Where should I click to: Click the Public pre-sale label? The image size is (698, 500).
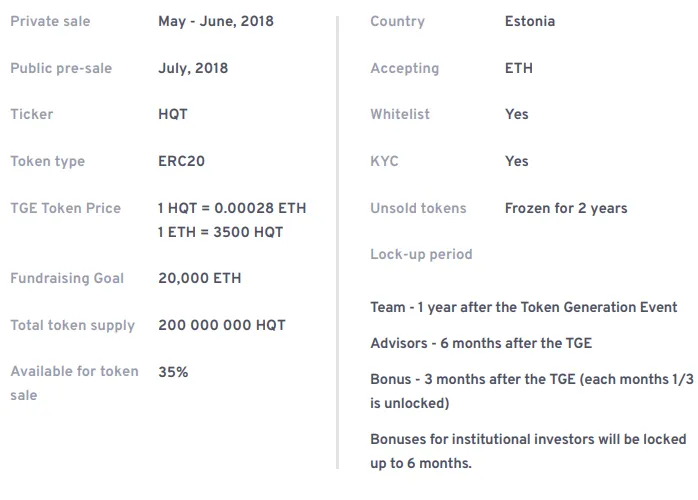click(x=61, y=68)
